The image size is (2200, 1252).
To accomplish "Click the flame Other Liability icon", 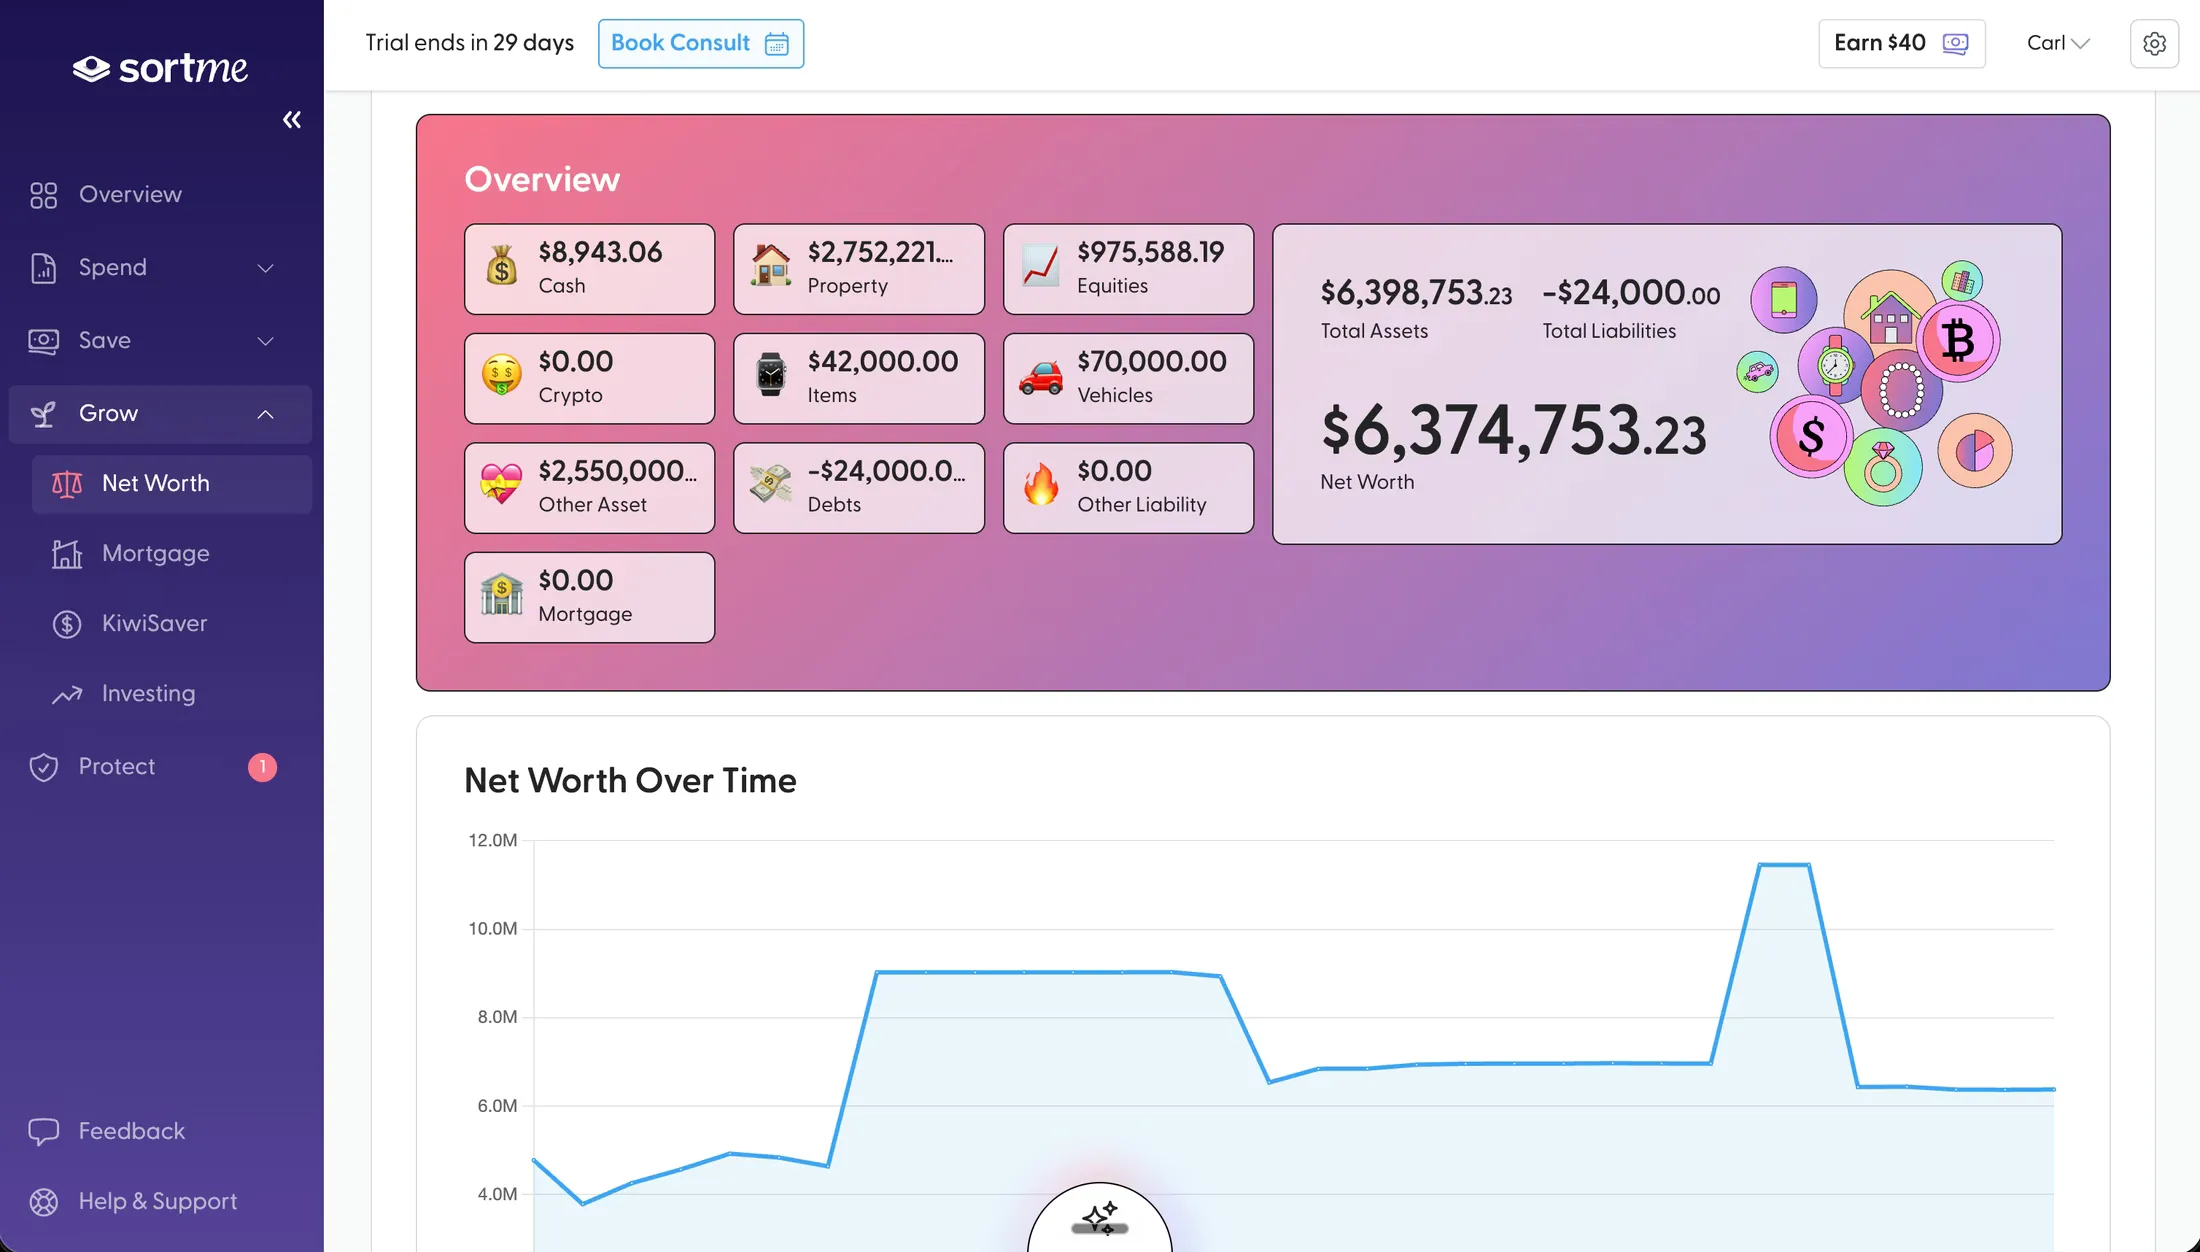I will (1041, 484).
